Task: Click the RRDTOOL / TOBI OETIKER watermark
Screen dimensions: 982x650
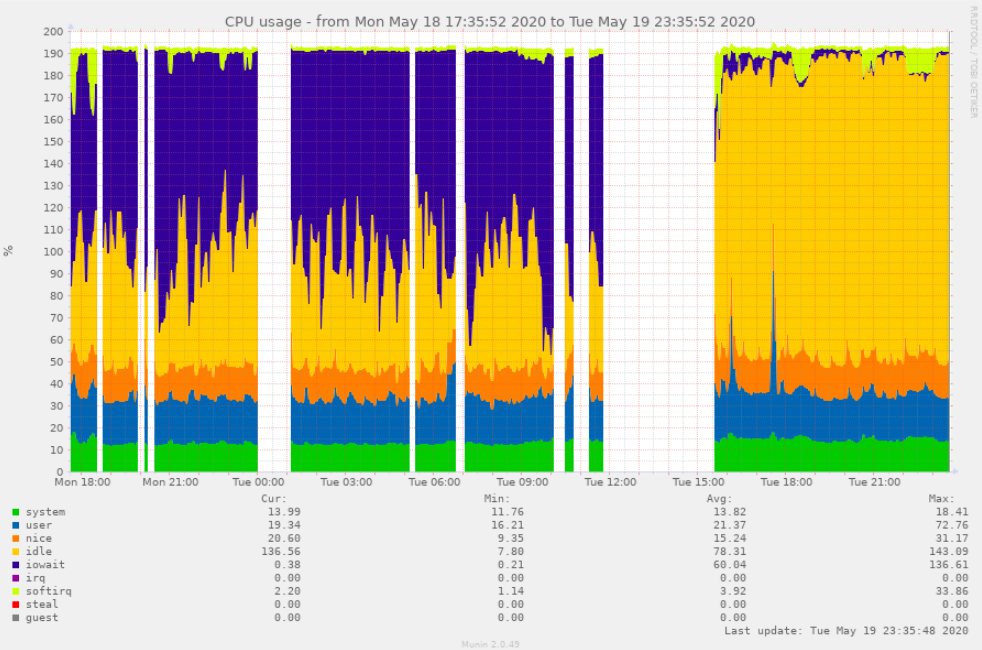Action: [x=973, y=62]
